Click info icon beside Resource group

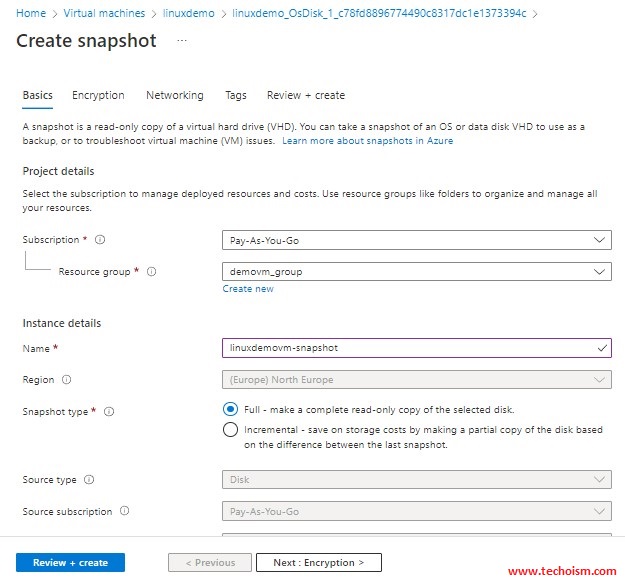click(151, 272)
